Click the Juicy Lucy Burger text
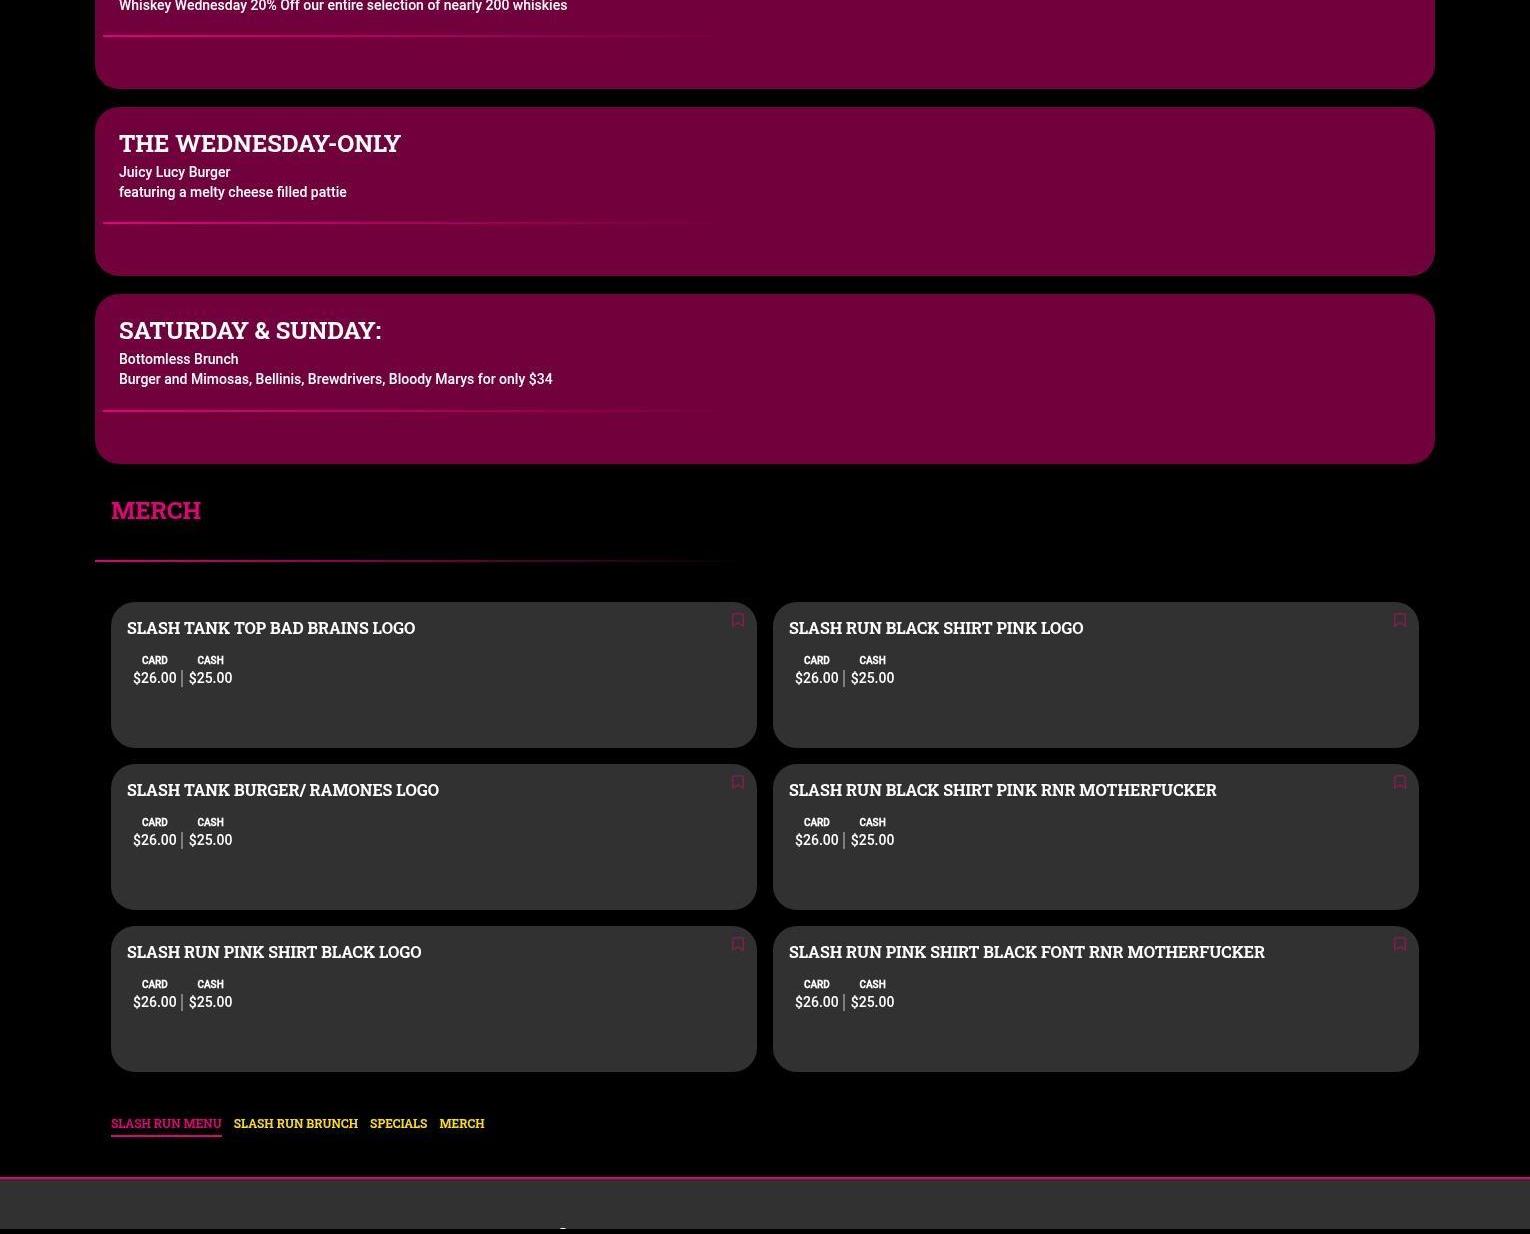Viewport: 1530px width, 1234px height. point(175,172)
